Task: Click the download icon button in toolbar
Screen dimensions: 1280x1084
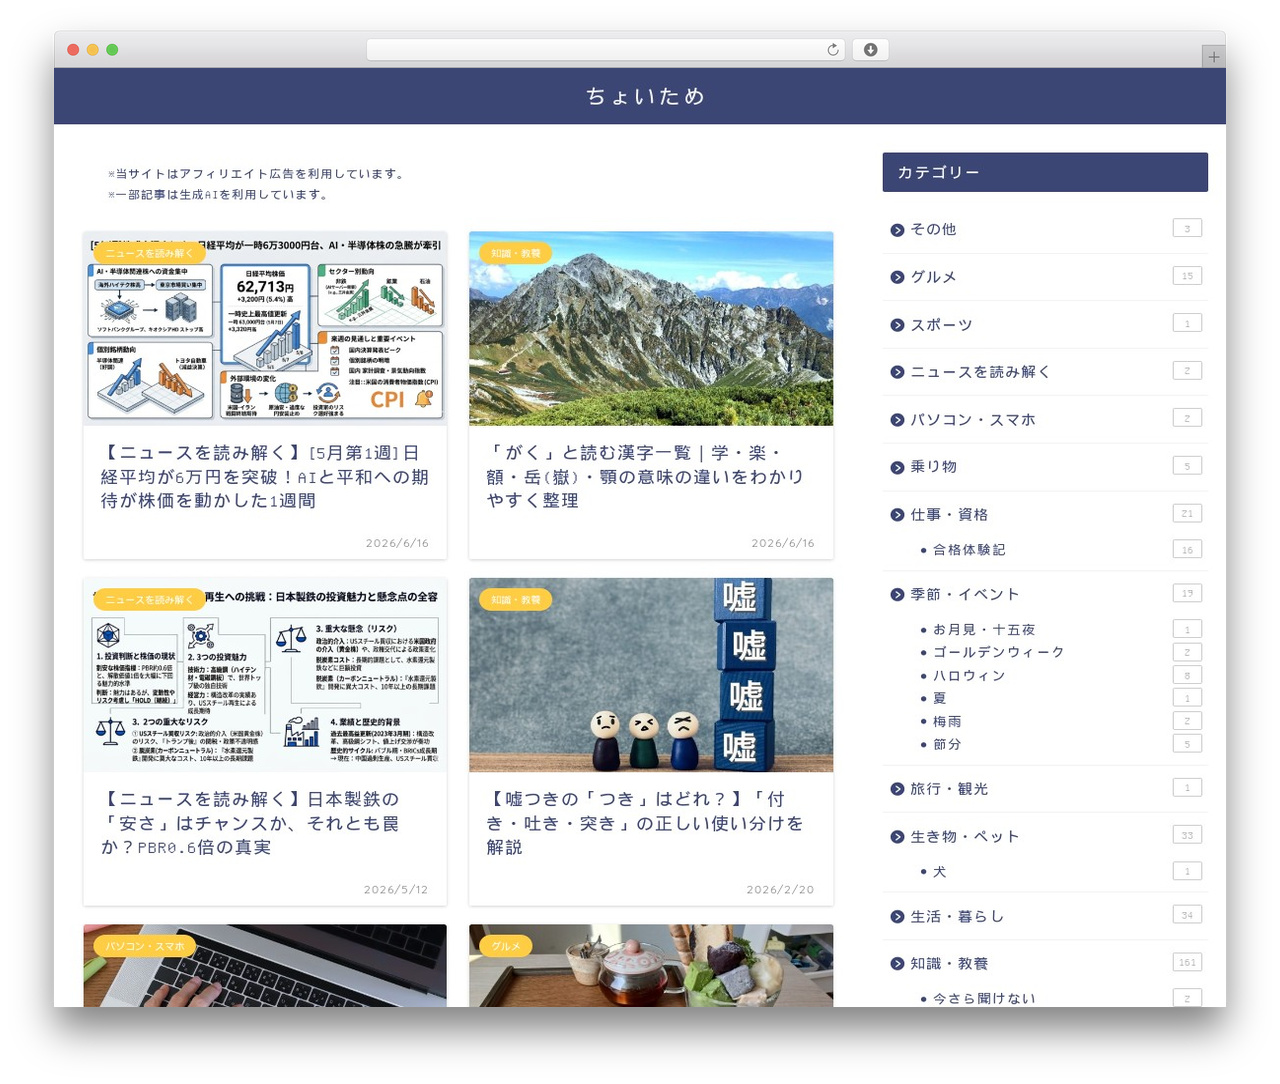Action: [870, 50]
